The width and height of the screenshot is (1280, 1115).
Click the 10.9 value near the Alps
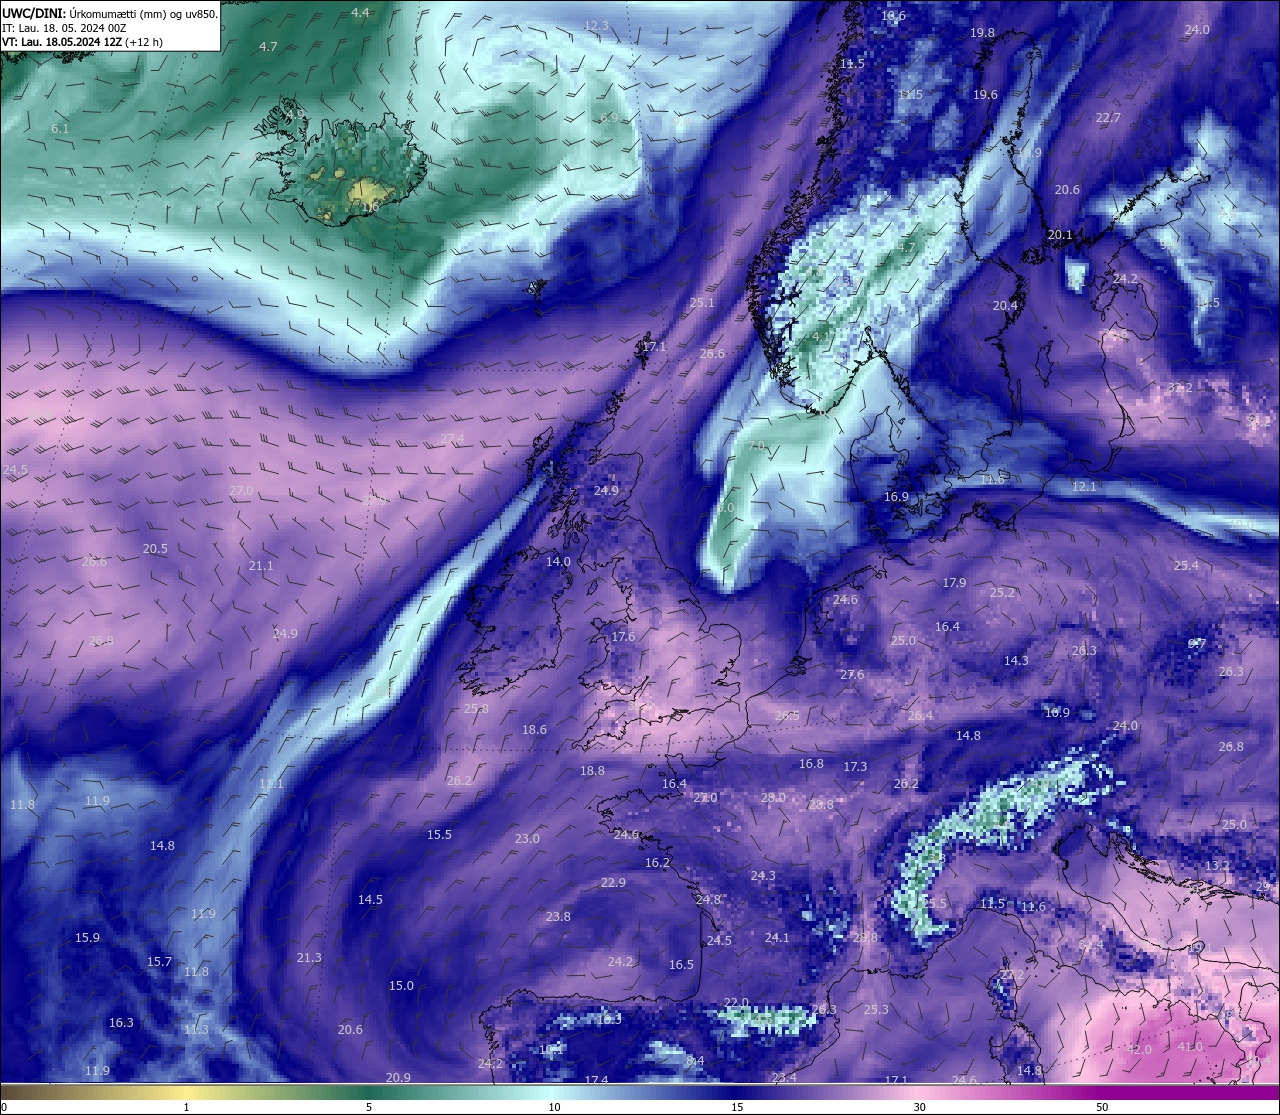point(1057,713)
